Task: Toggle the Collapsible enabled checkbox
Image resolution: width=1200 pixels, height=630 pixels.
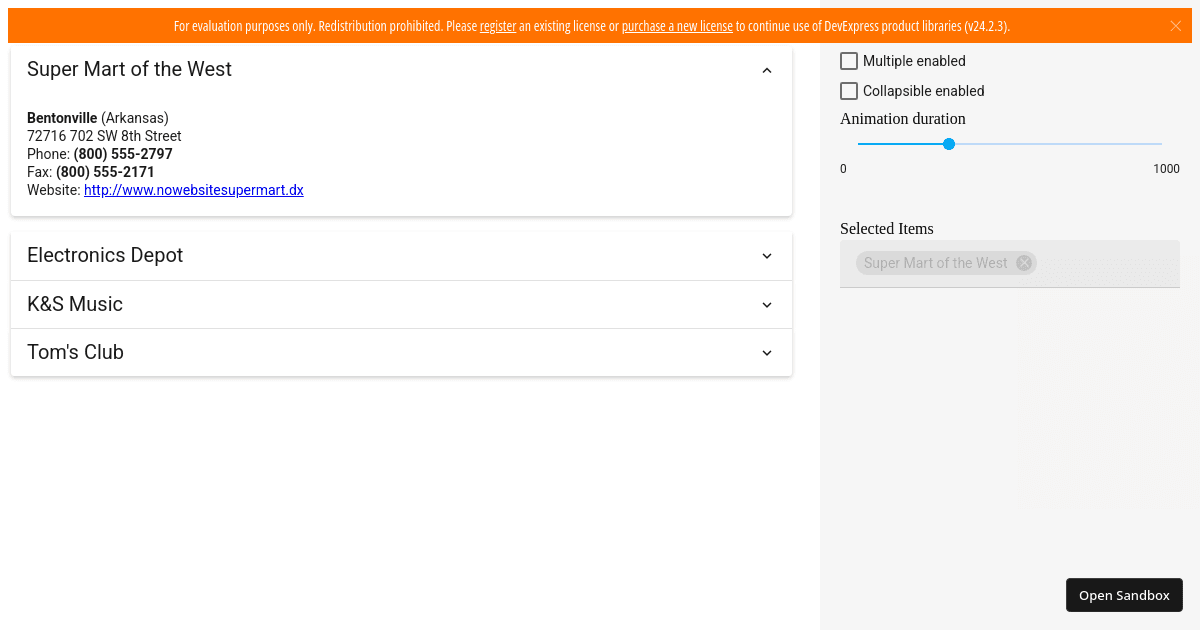Action: click(x=849, y=91)
